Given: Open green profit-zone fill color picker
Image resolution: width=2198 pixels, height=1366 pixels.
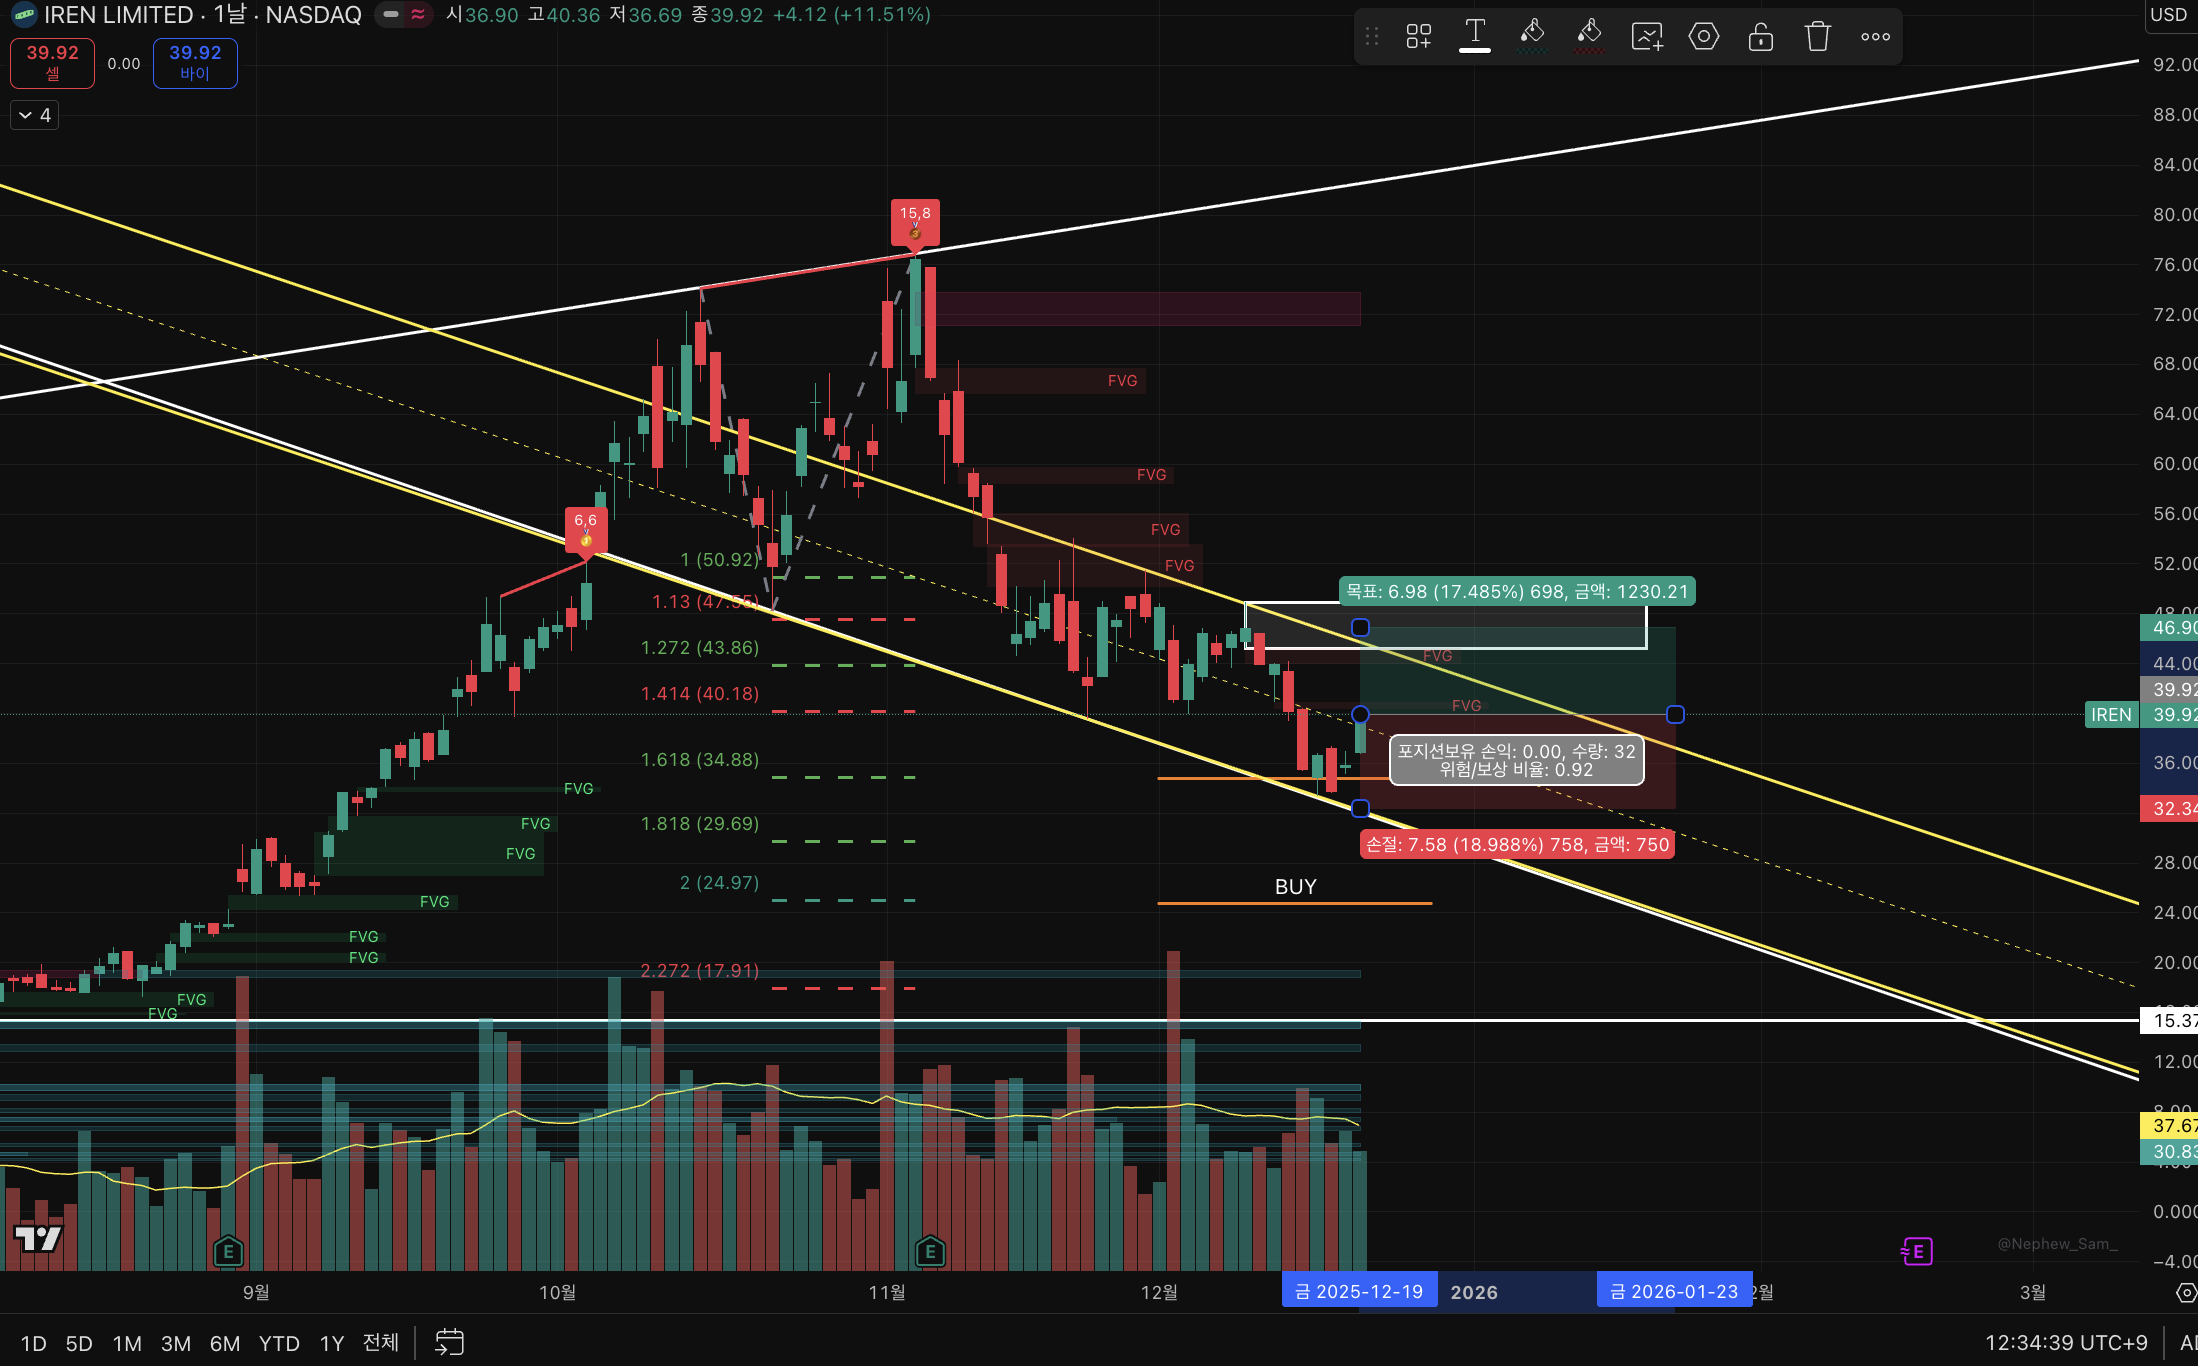Looking at the screenshot, I should (1532, 37).
